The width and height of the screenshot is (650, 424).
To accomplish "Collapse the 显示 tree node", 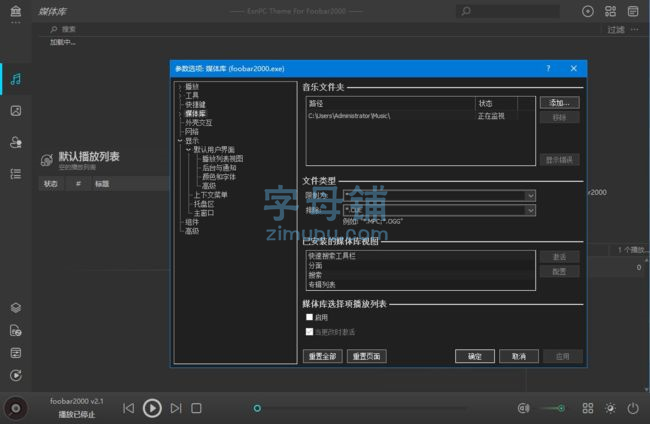I will 180,141.
